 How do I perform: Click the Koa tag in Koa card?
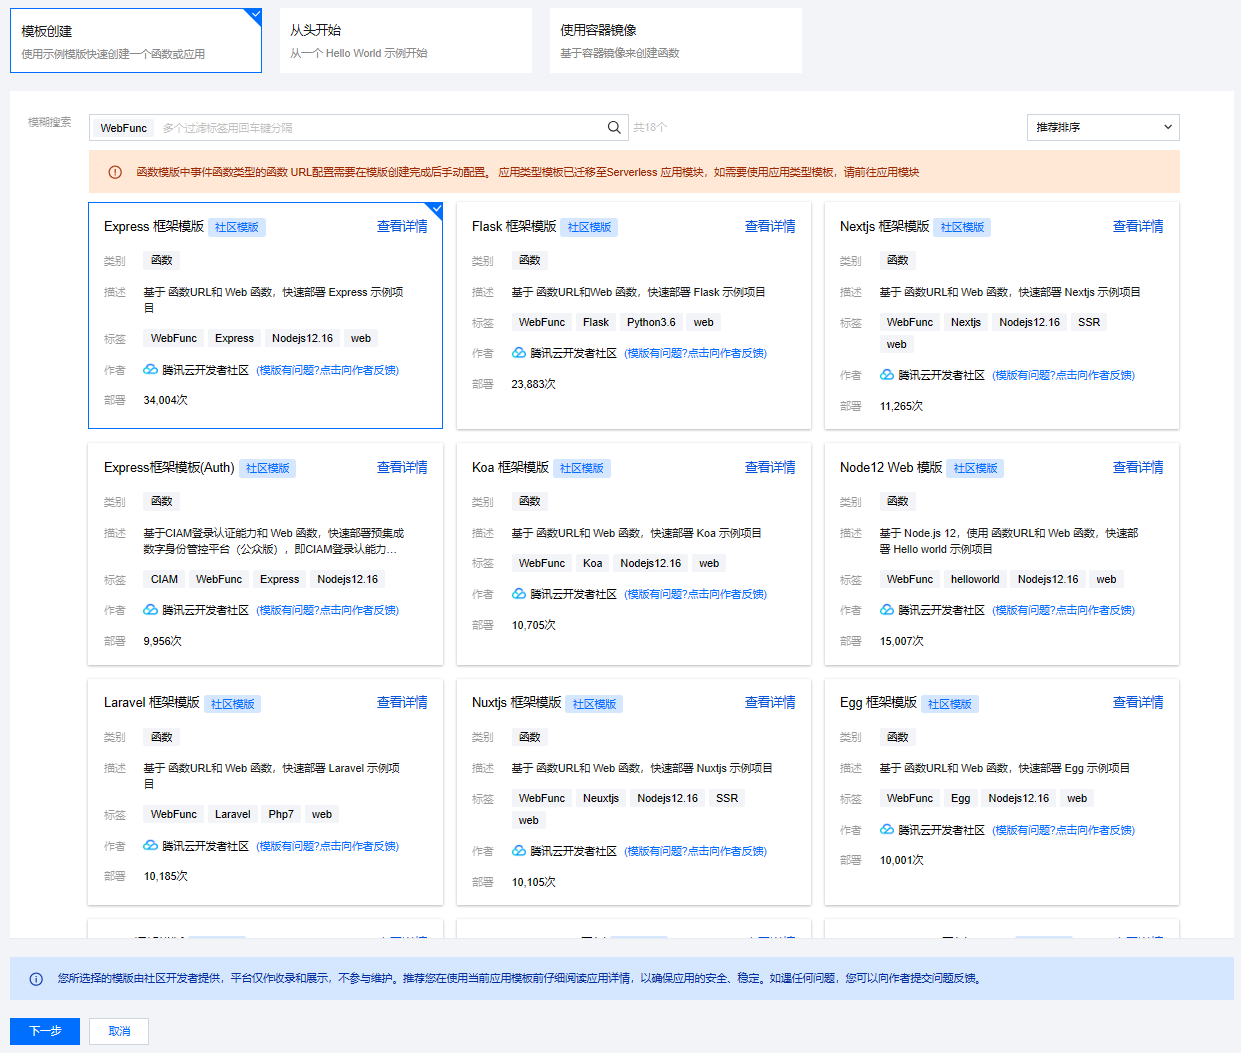point(593,563)
